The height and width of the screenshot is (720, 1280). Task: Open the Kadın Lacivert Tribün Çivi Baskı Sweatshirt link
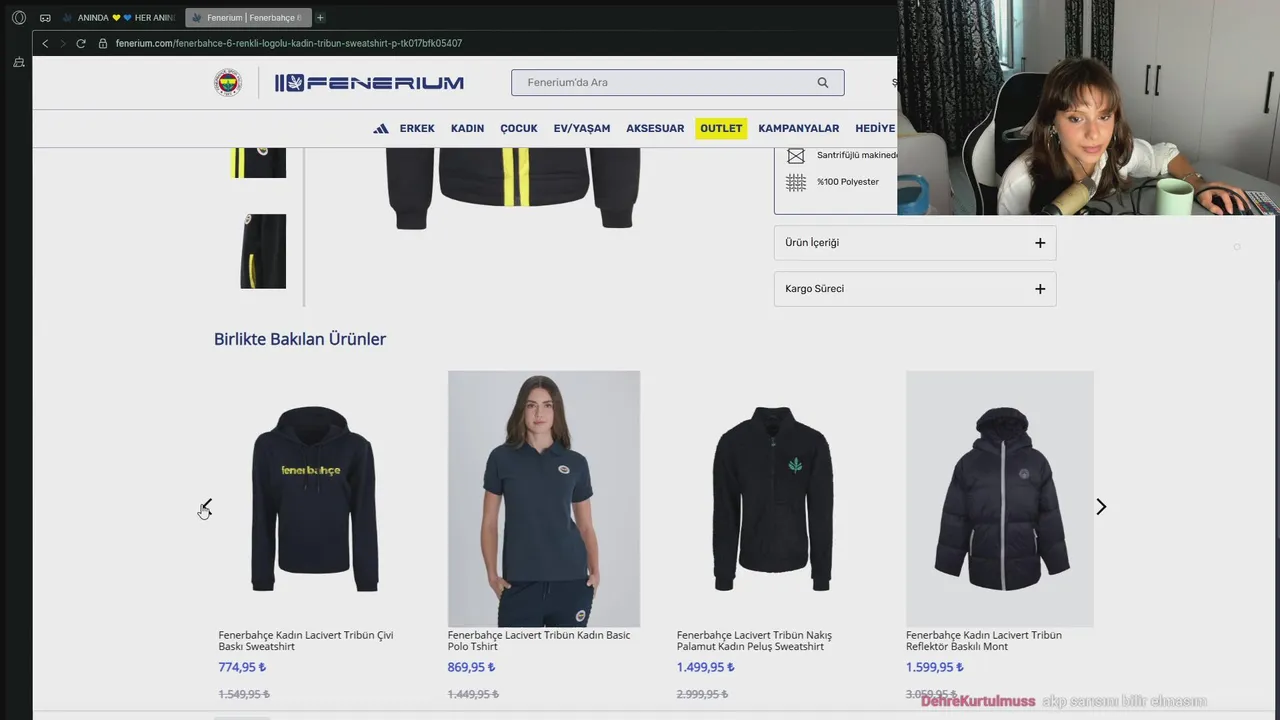click(306, 641)
